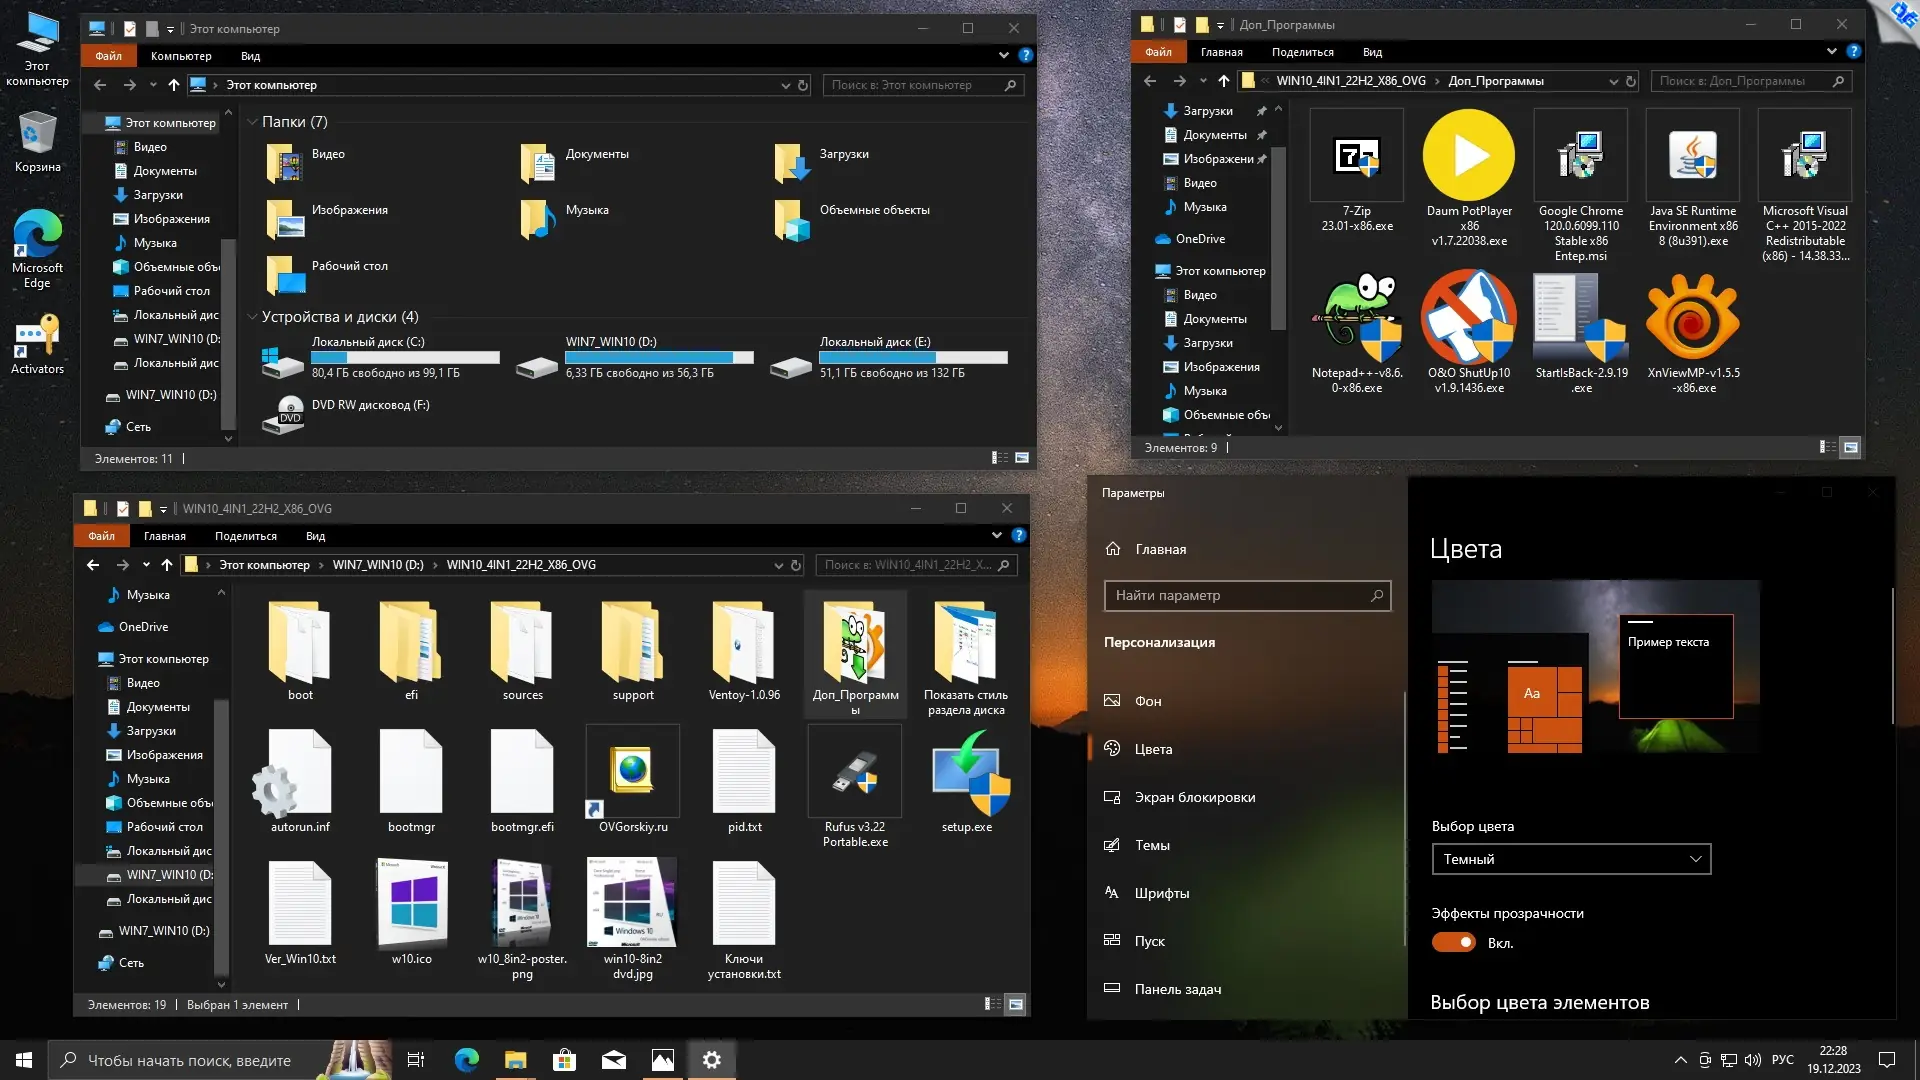The height and width of the screenshot is (1080, 1920).
Task: Switch to details view in Этот компьютер window
Action: 999,458
